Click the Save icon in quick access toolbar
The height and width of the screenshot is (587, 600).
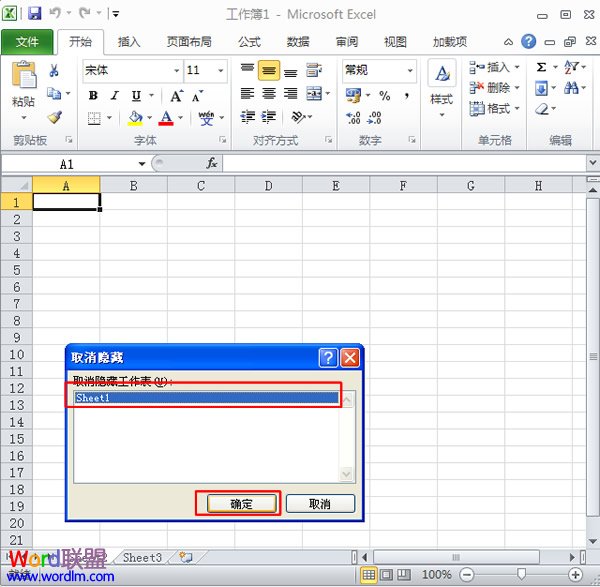click(34, 14)
